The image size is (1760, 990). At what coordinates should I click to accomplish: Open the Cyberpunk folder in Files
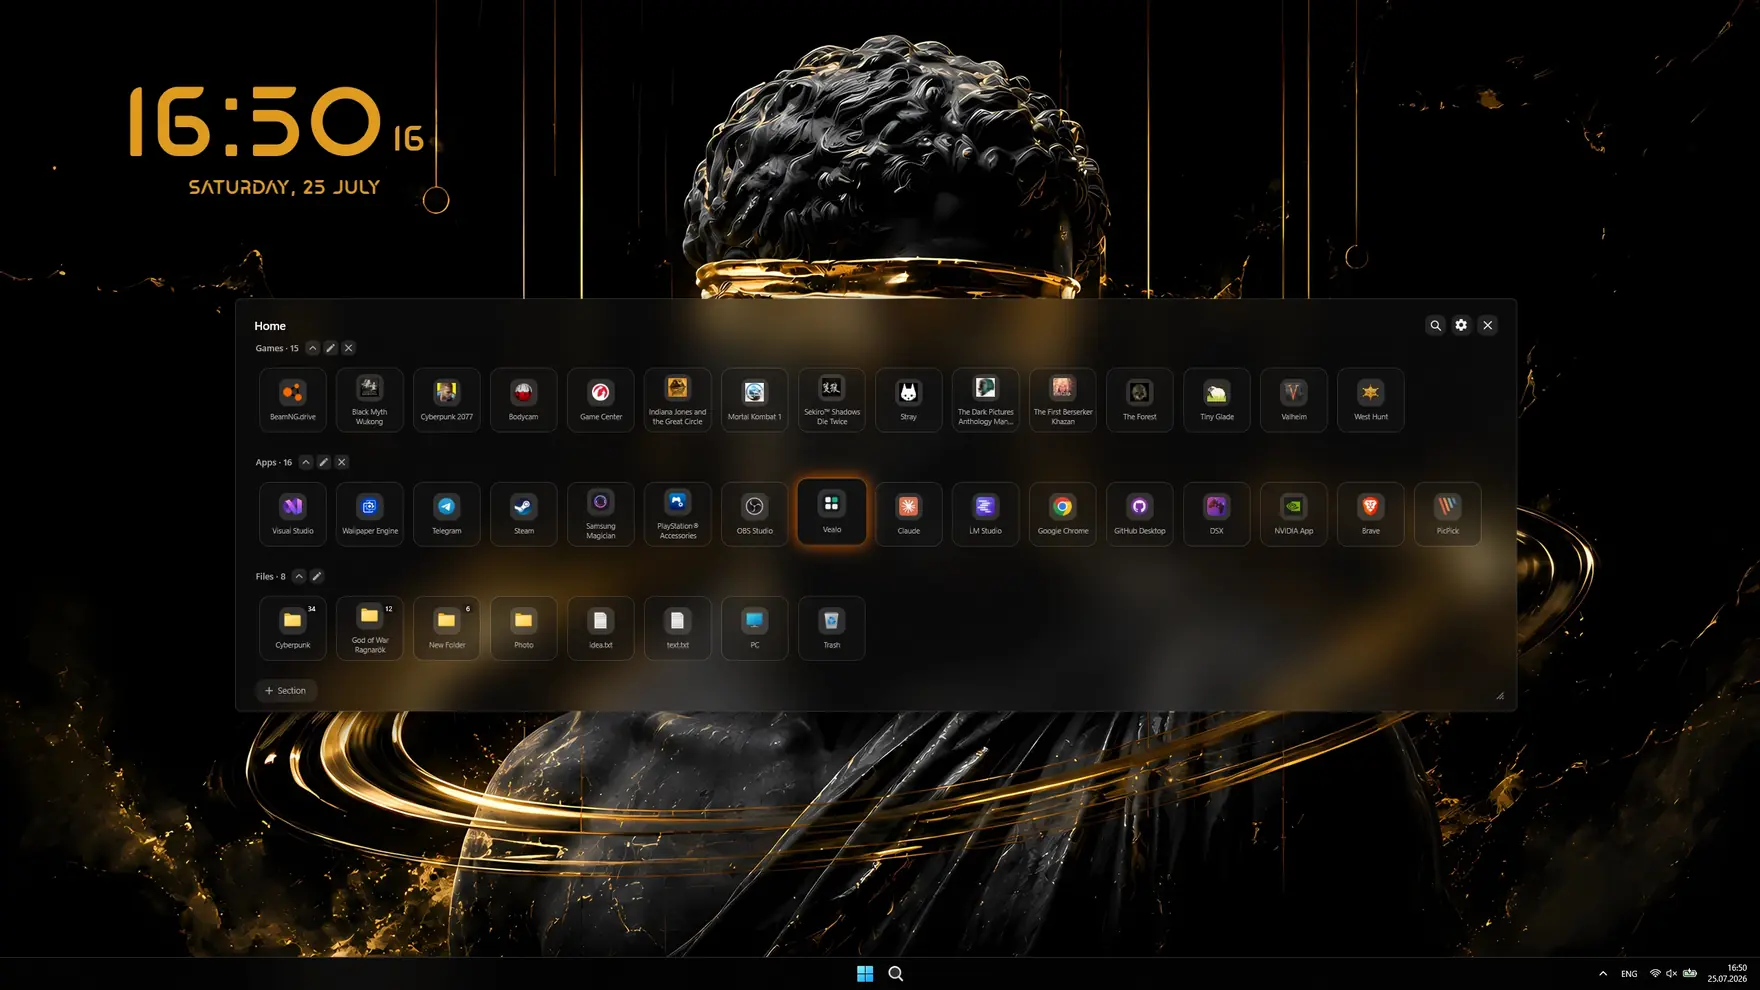293,628
